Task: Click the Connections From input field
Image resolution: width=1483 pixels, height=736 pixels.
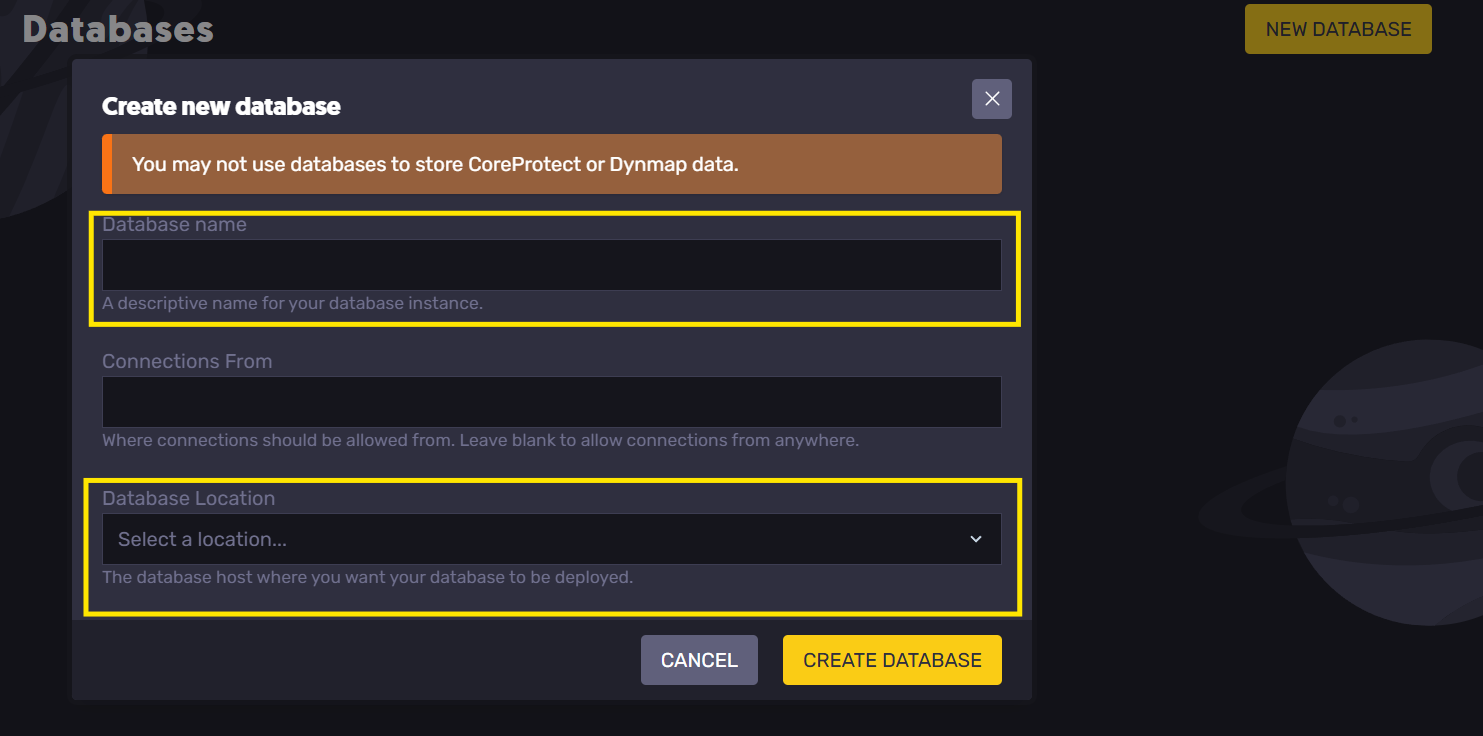Action: click(551, 402)
